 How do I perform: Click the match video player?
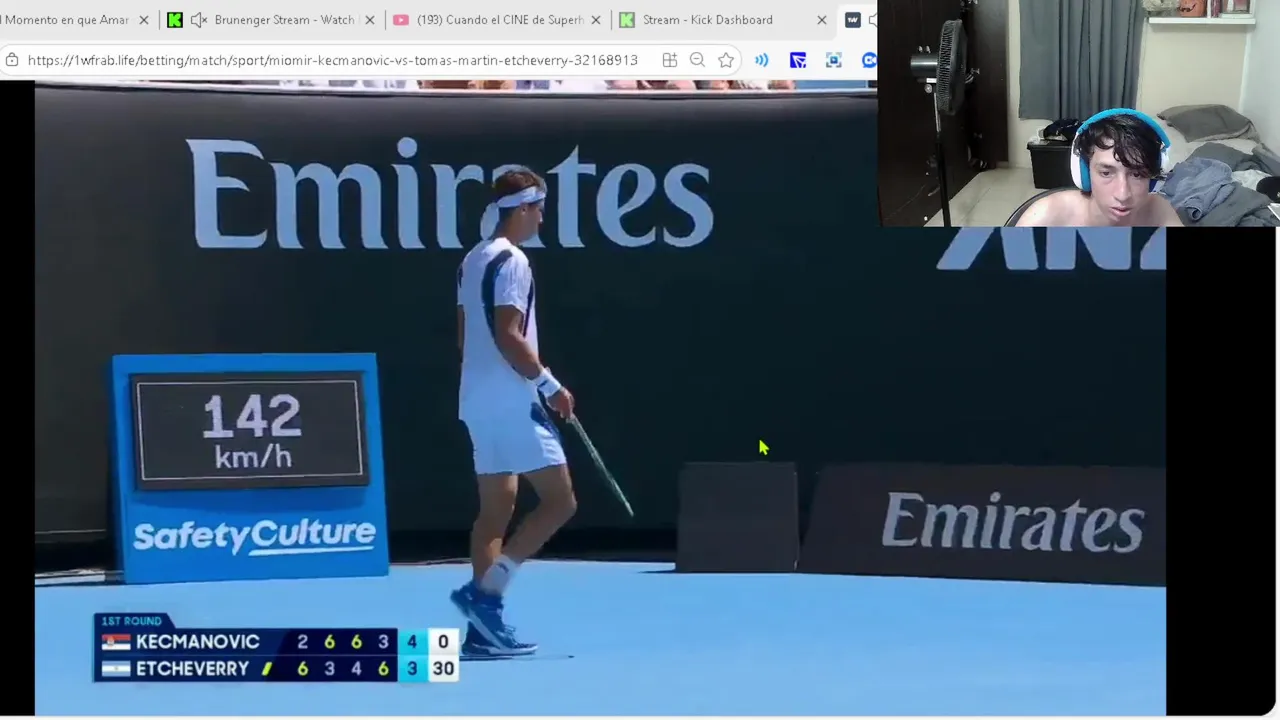[600, 398]
